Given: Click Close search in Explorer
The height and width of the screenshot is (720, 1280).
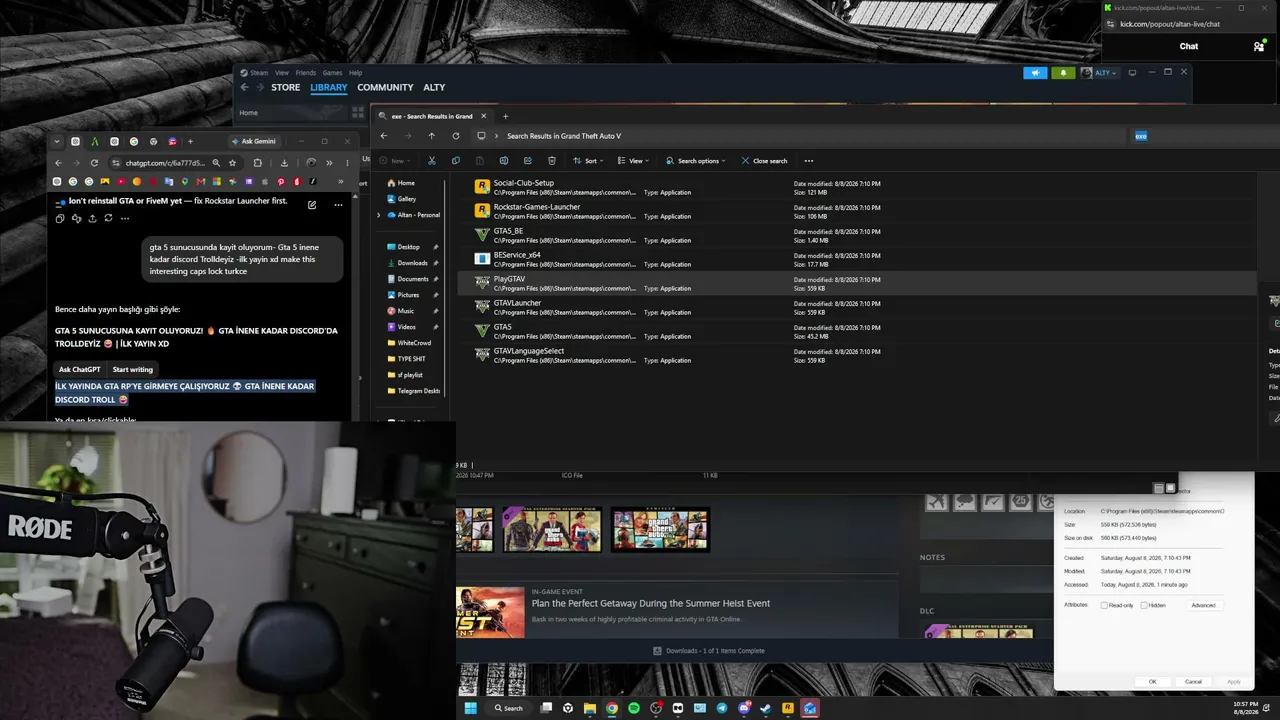Looking at the screenshot, I should point(765,161).
